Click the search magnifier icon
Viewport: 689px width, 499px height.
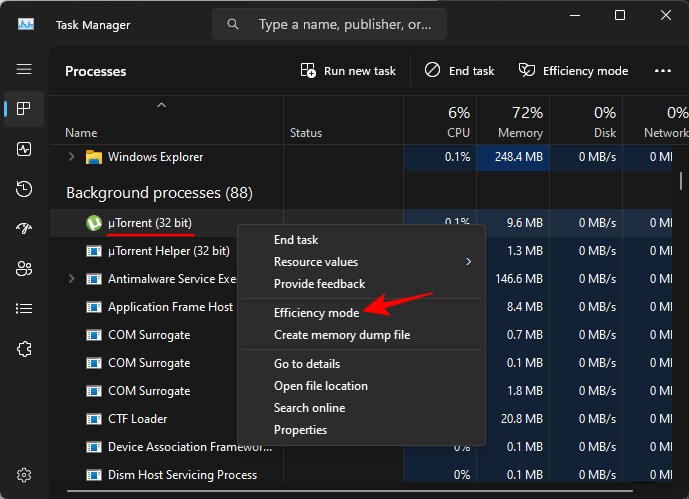pyautogui.click(x=233, y=24)
